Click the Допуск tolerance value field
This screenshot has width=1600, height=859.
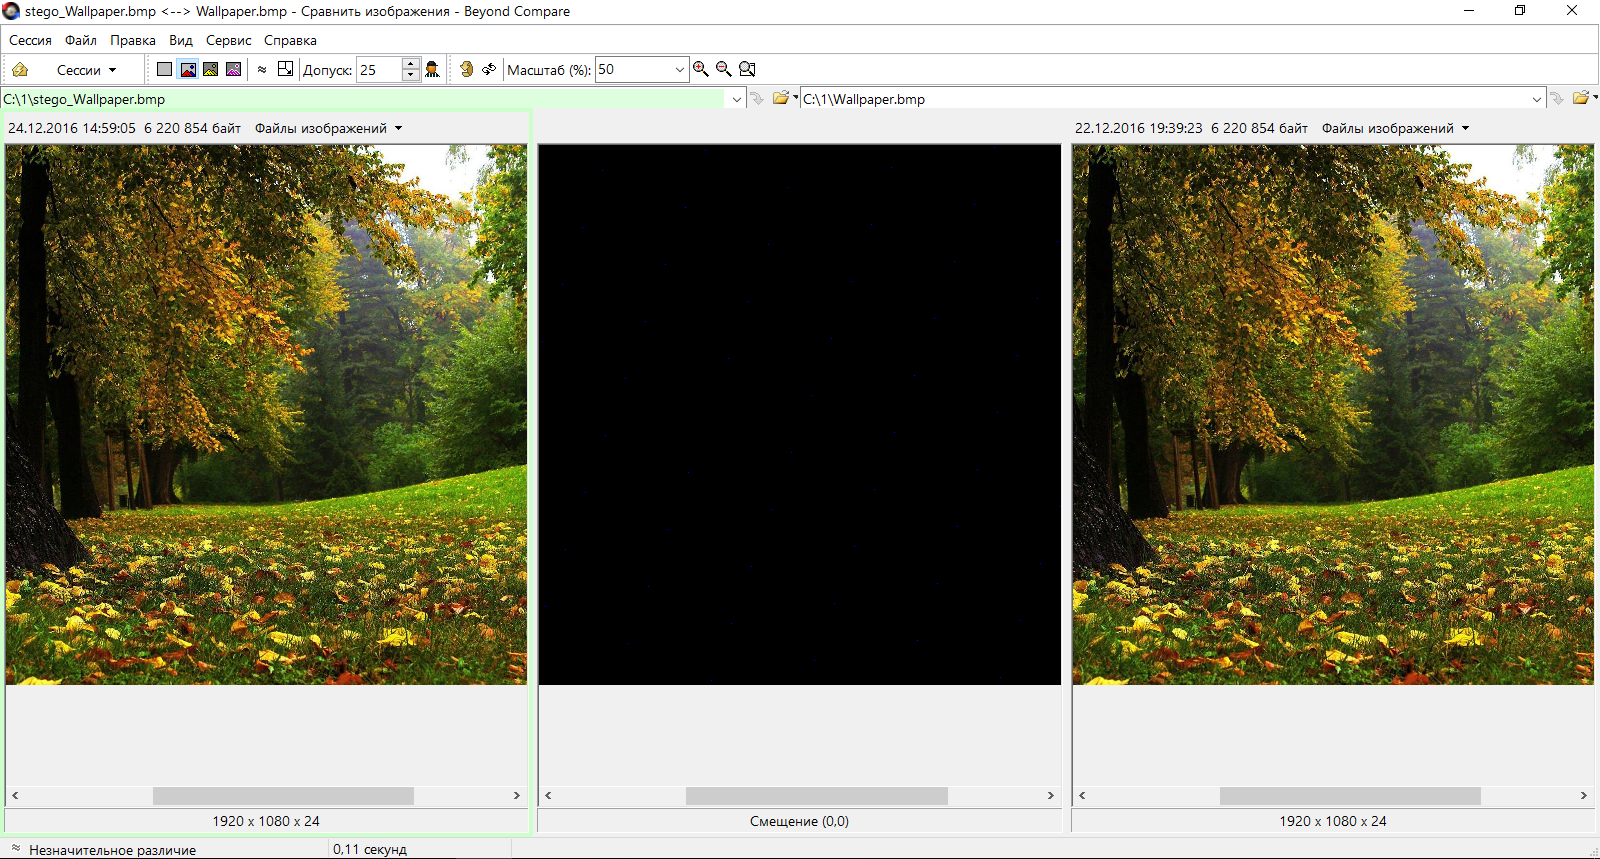(x=379, y=69)
